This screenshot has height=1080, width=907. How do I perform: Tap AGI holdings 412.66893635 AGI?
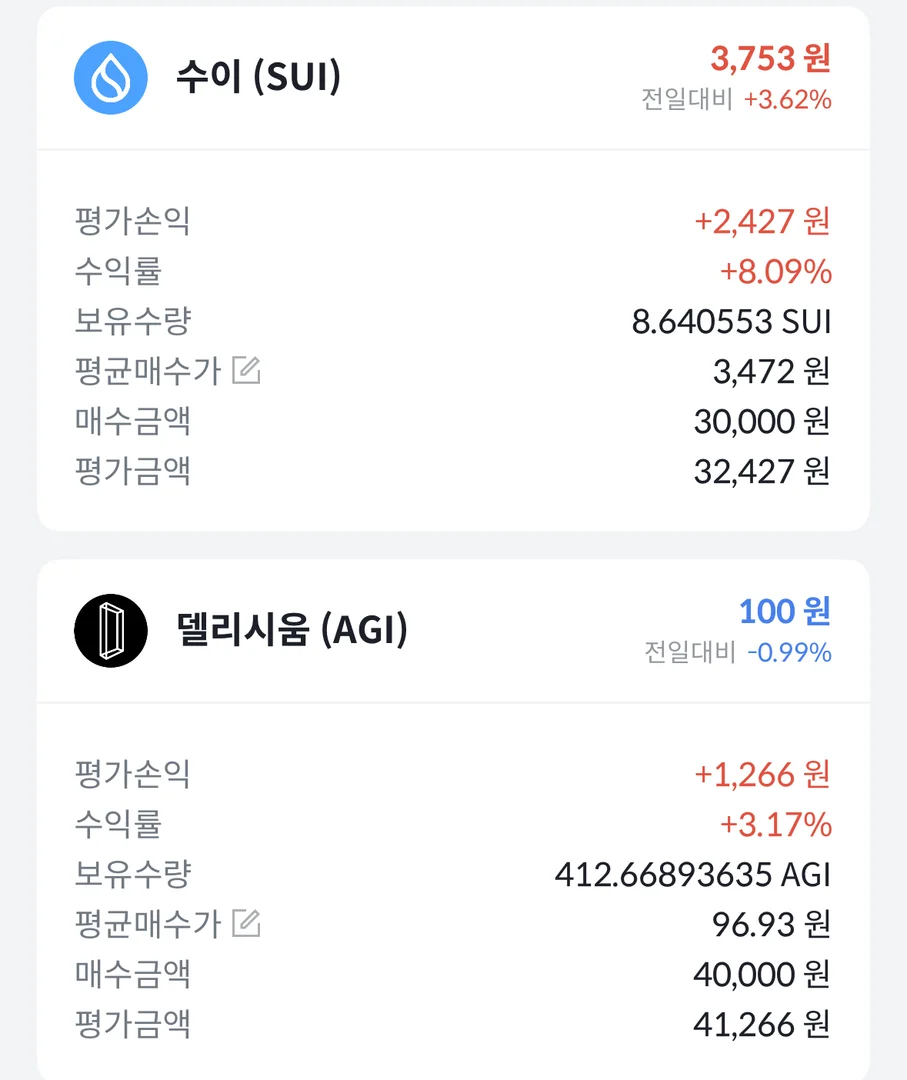coord(692,875)
